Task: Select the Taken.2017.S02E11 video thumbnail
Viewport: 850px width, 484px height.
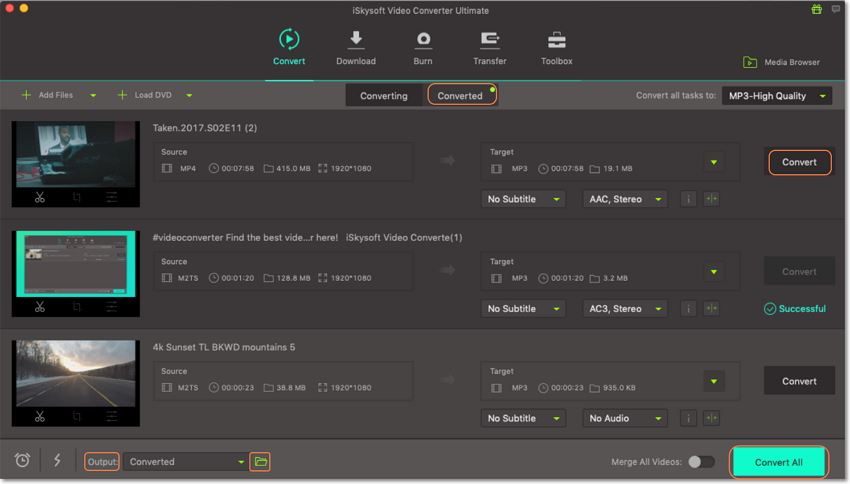Action: point(76,152)
